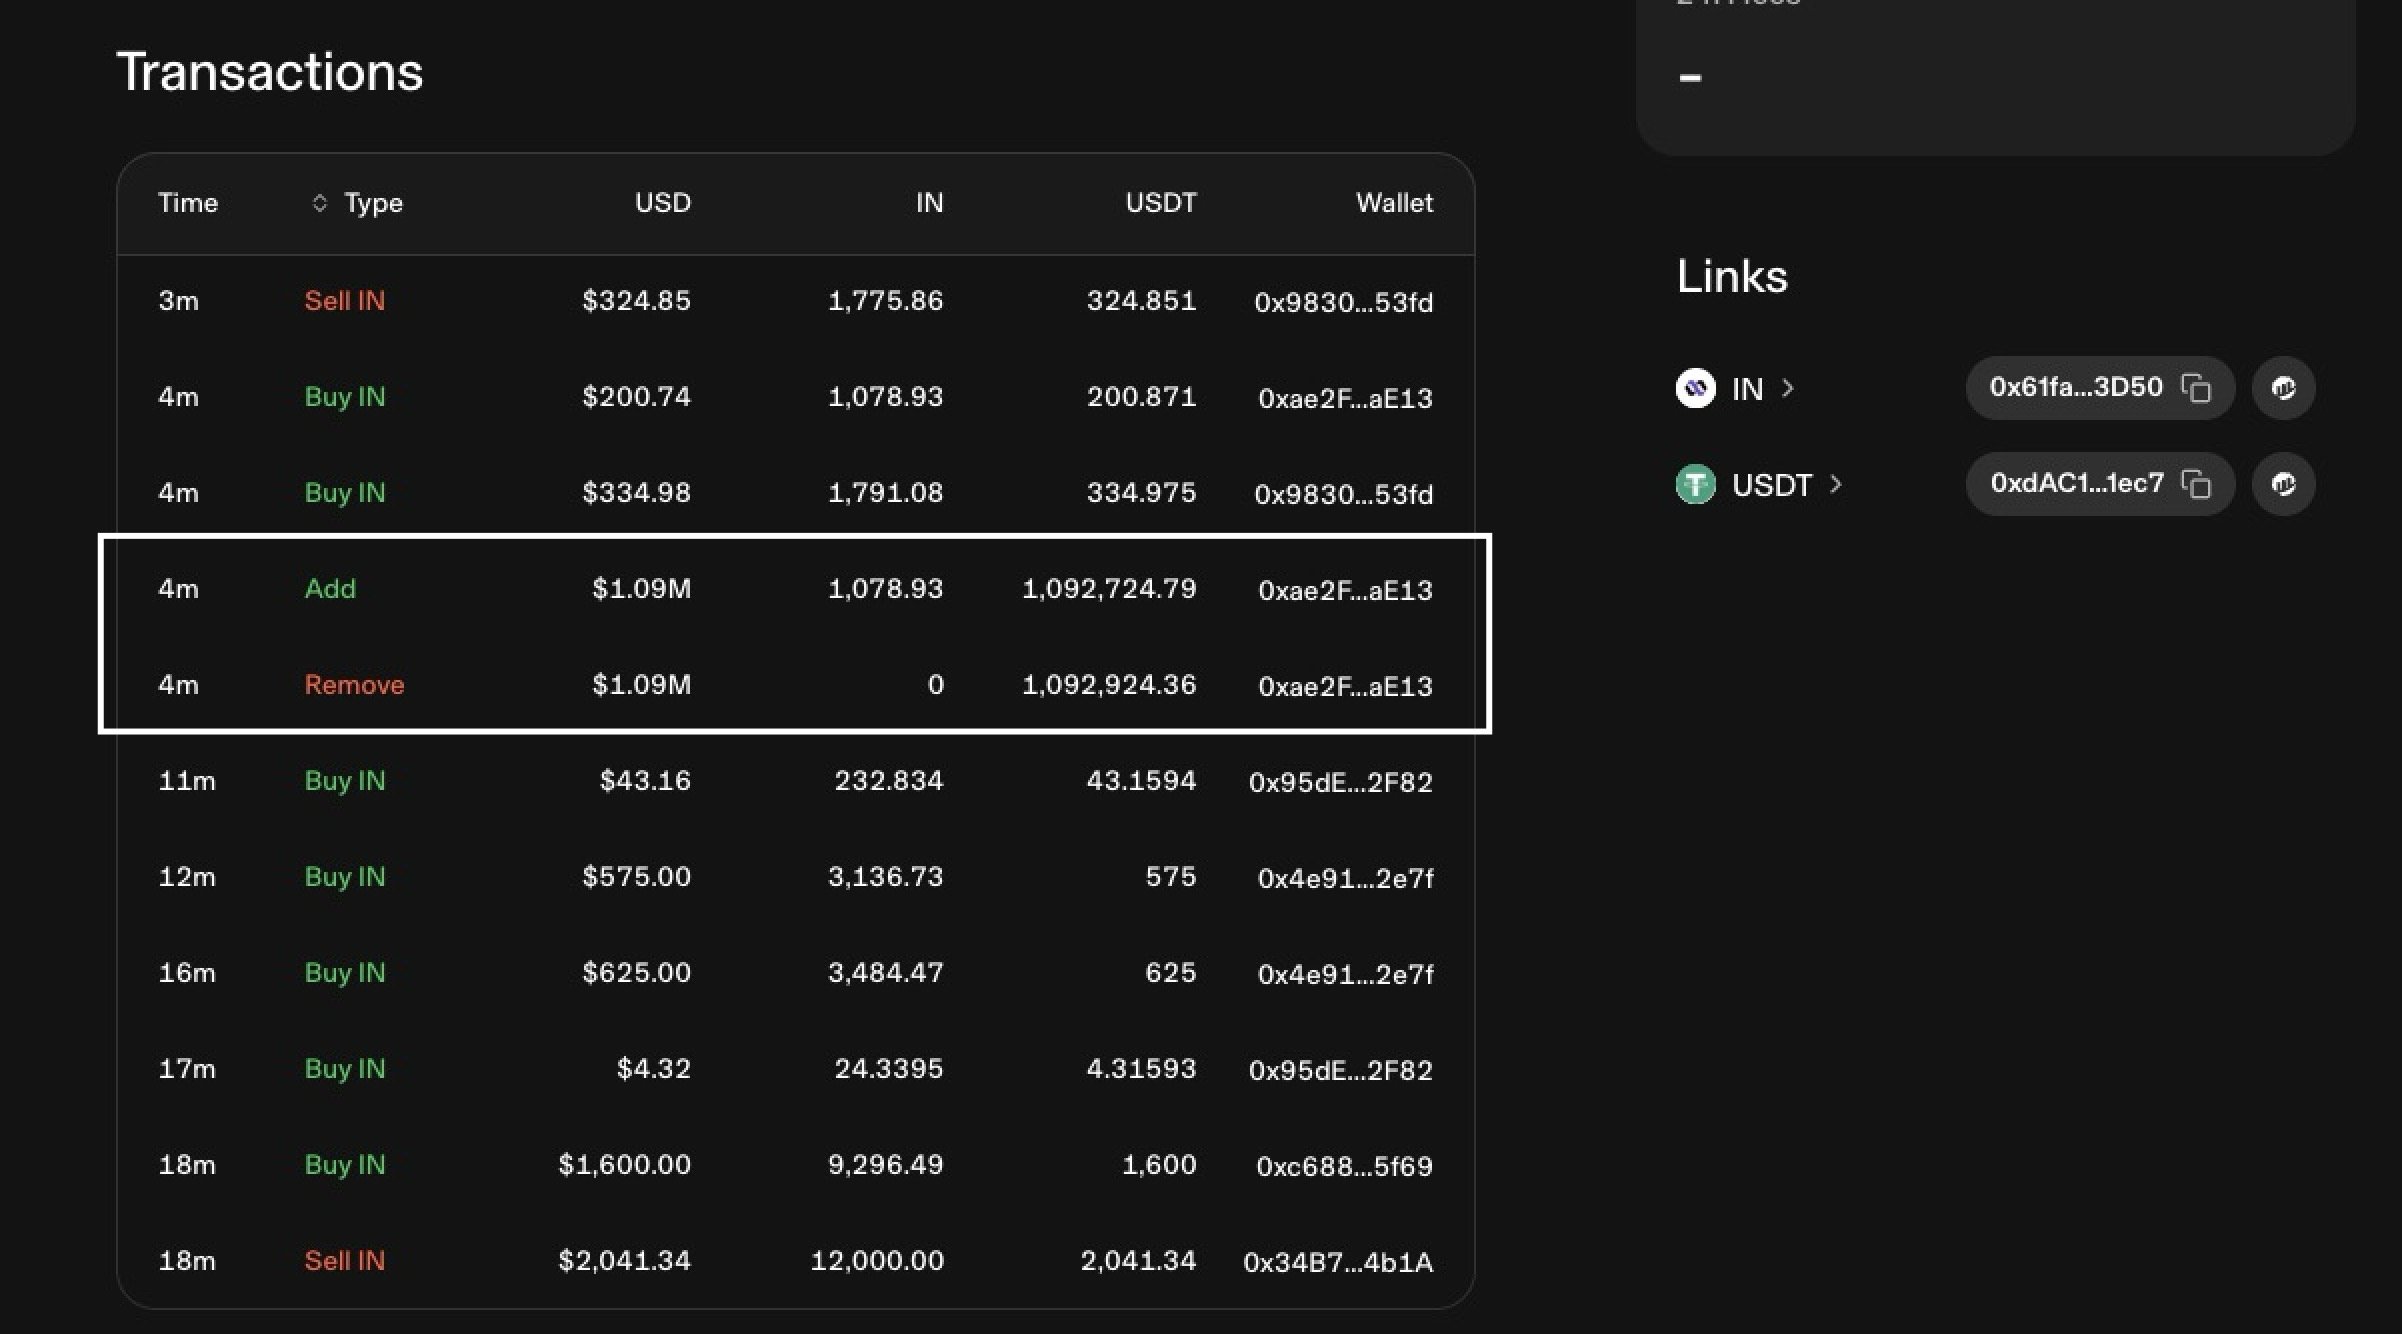
Task: Click the 0x61fa...3D50 address pill
Action: (x=2075, y=387)
